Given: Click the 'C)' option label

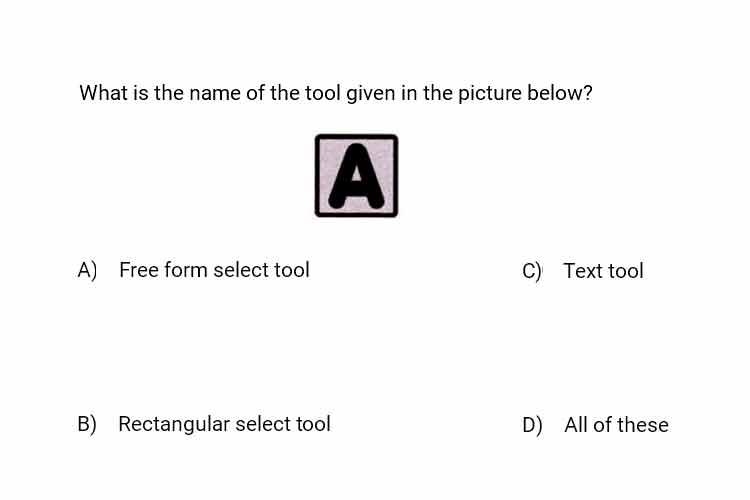Looking at the screenshot, I should pyautogui.click(x=532, y=271).
